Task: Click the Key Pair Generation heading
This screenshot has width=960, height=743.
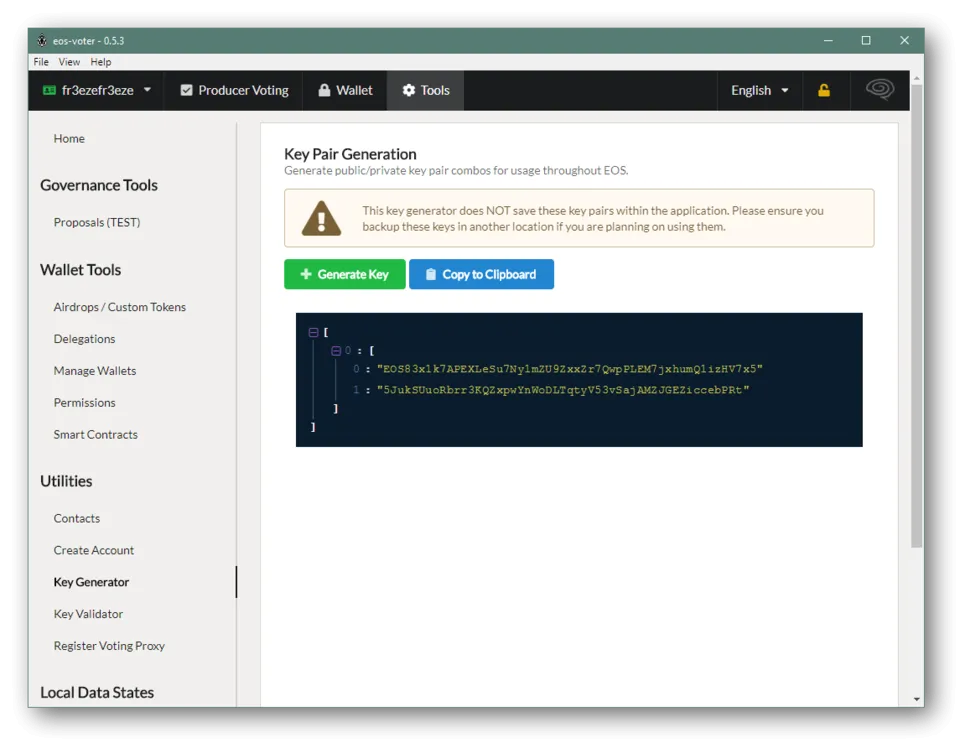Action: pyautogui.click(x=350, y=154)
